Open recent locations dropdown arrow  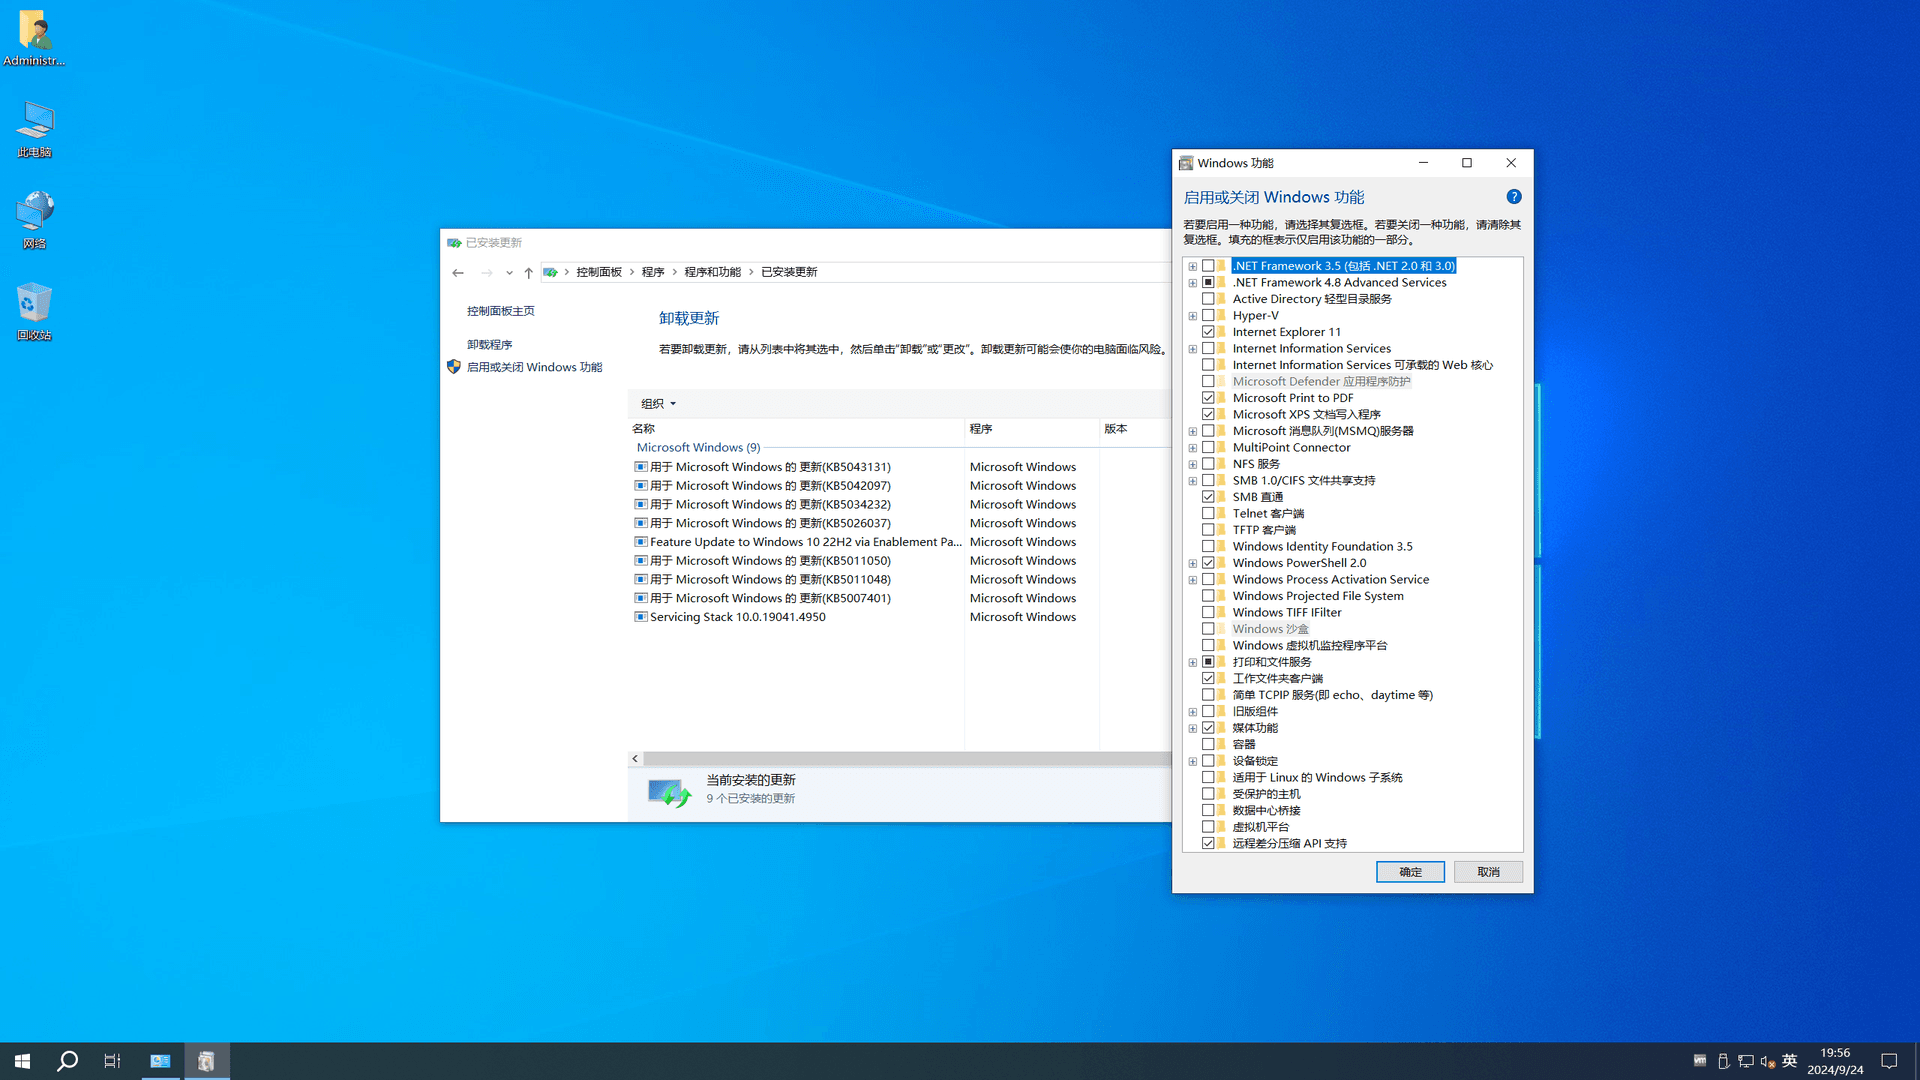point(509,272)
